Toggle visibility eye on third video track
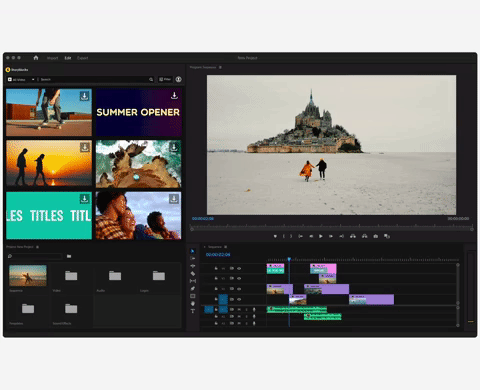This screenshot has width=480, height=390. pyautogui.click(x=239, y=289)
